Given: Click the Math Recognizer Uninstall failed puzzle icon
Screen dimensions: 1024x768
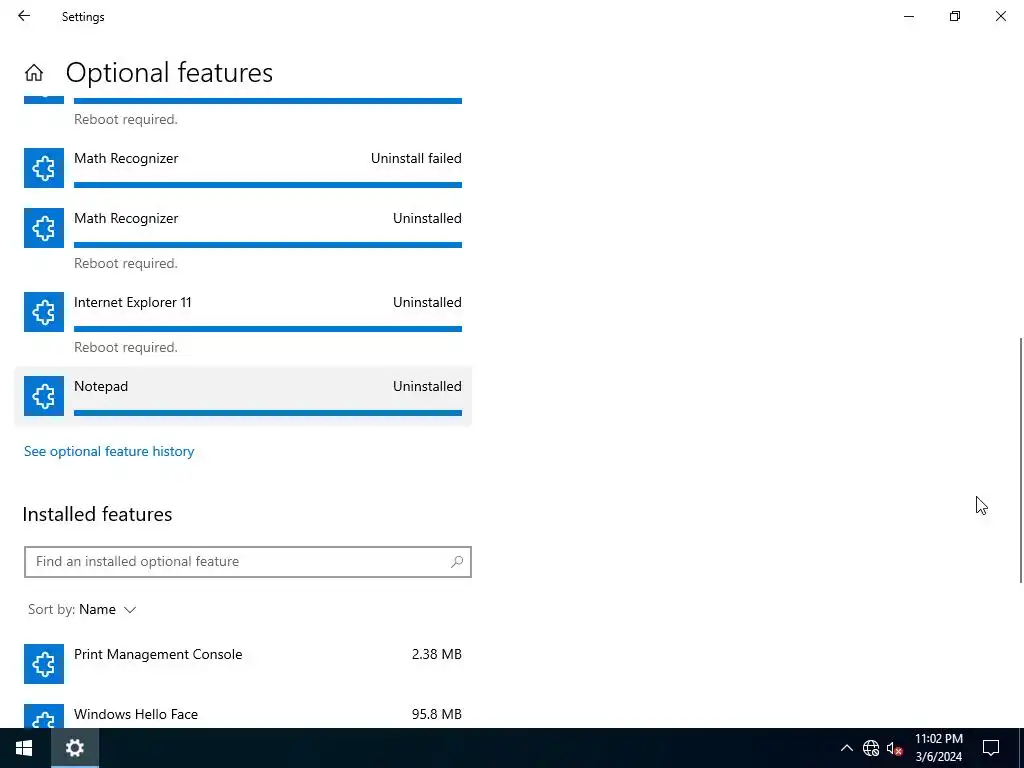Looking at the screenshot, I should pyautogui.click(x=44, y=168).
